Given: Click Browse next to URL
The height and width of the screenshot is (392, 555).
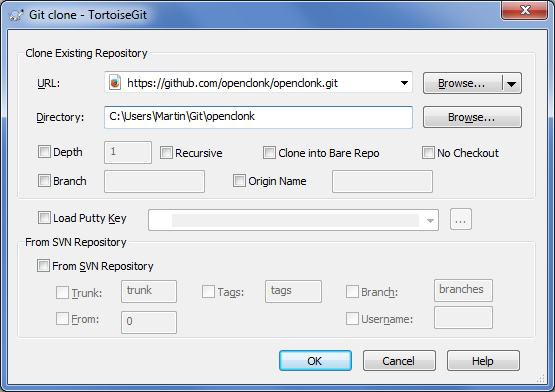Looking at the screenshot, I should [462, 84].
